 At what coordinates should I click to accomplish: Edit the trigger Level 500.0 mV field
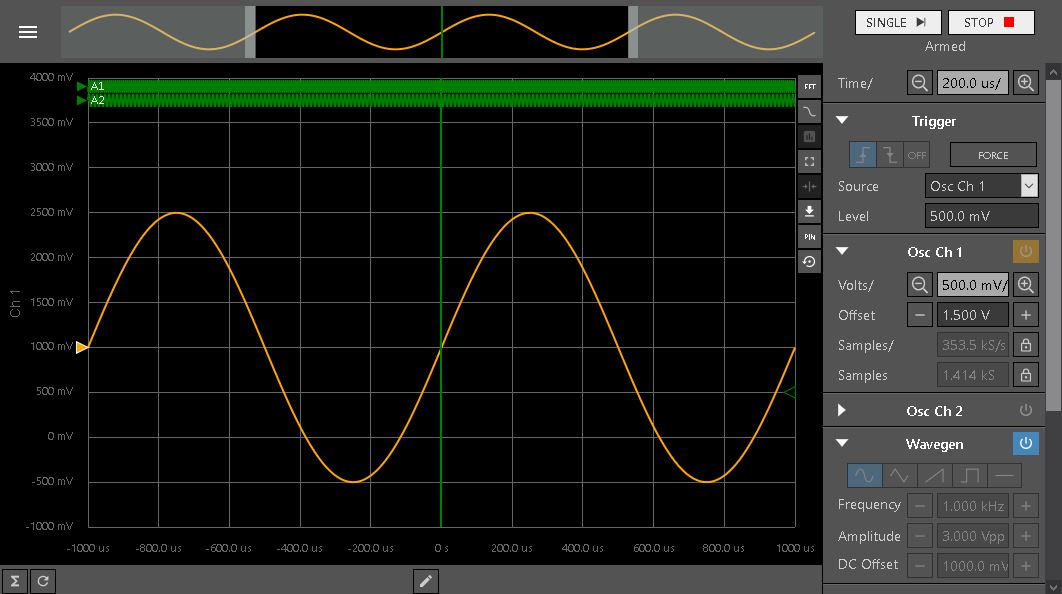(981, 216)
